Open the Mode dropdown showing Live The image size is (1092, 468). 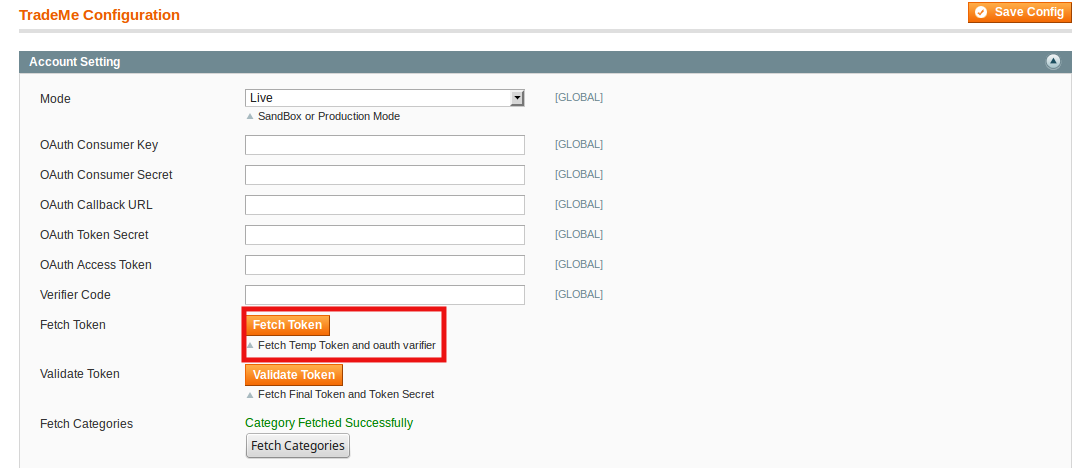coord(385,98)
